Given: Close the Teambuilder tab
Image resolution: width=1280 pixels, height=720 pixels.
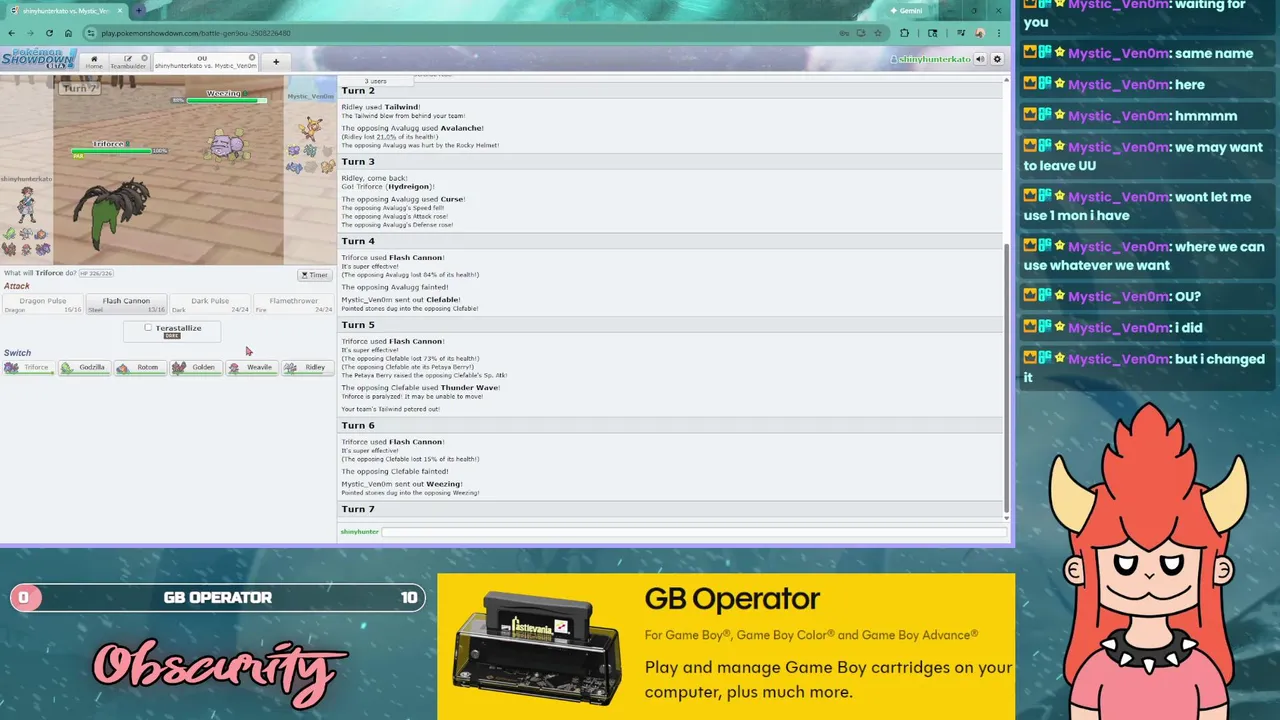Looking at the screenshot, I should pyautogui.click(x=144, y=58).
